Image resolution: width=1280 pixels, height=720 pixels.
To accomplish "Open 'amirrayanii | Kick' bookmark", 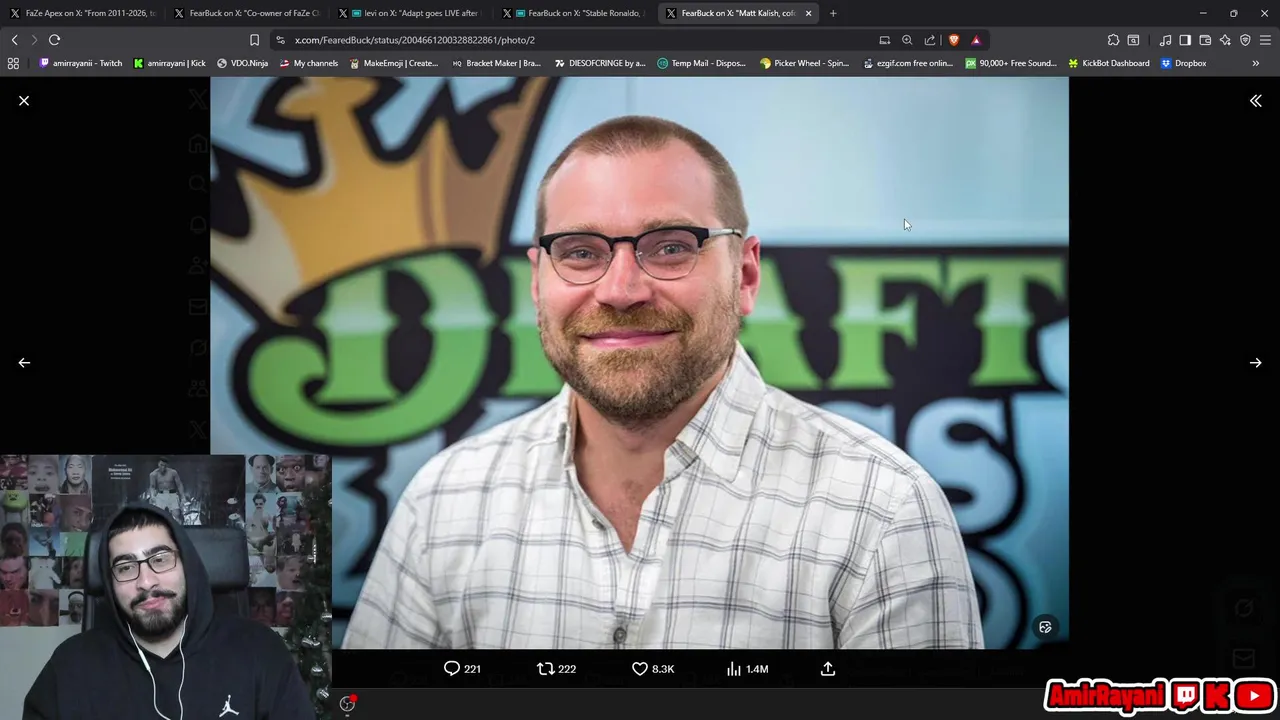I will (x=170, y=63).
